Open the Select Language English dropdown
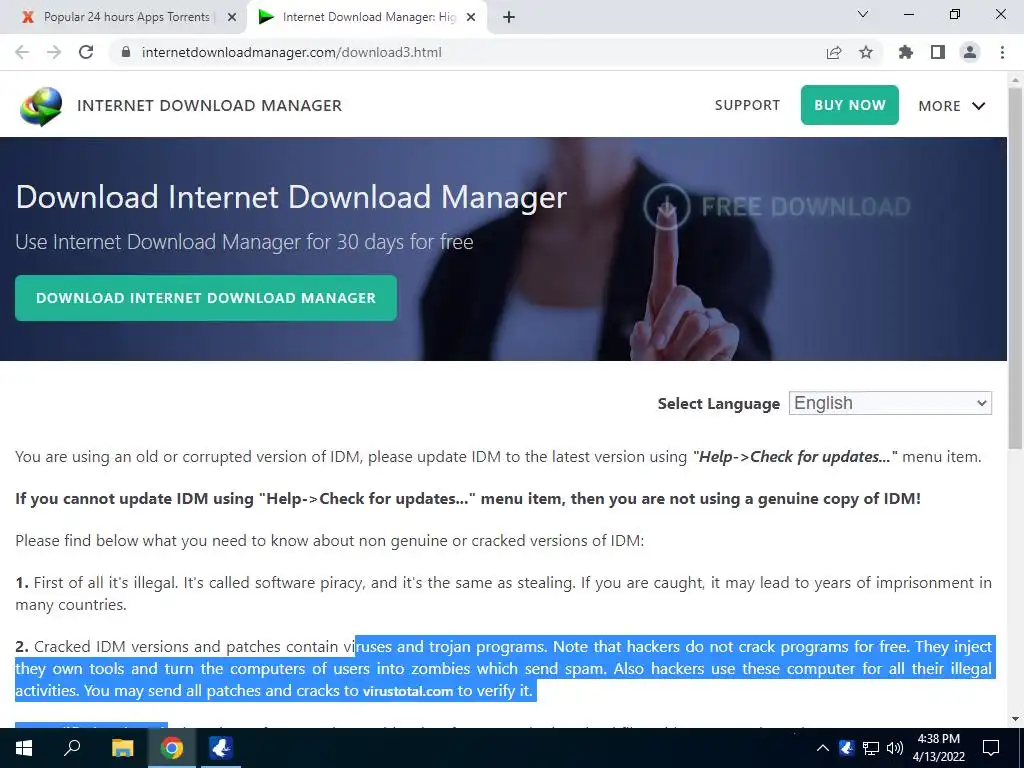Viewport: 1024px width, 768px height. click(890, 403)
